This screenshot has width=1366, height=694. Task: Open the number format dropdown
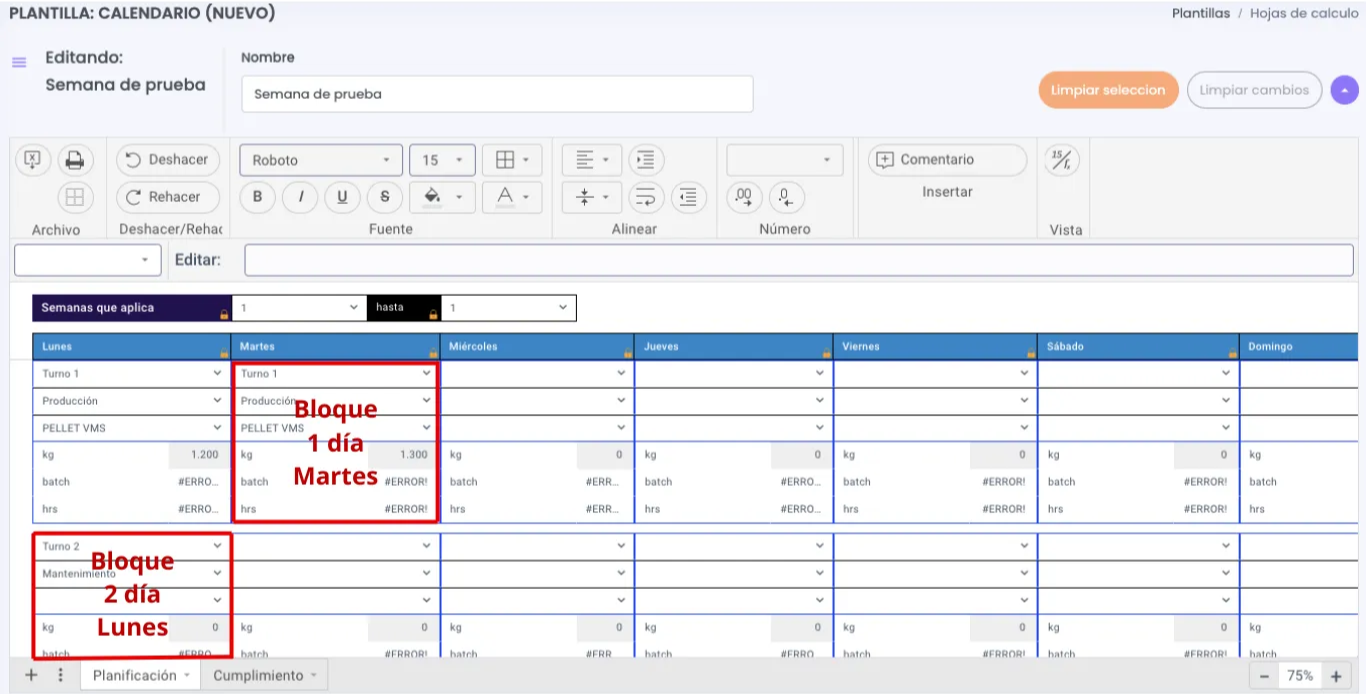tap(785, 160)
